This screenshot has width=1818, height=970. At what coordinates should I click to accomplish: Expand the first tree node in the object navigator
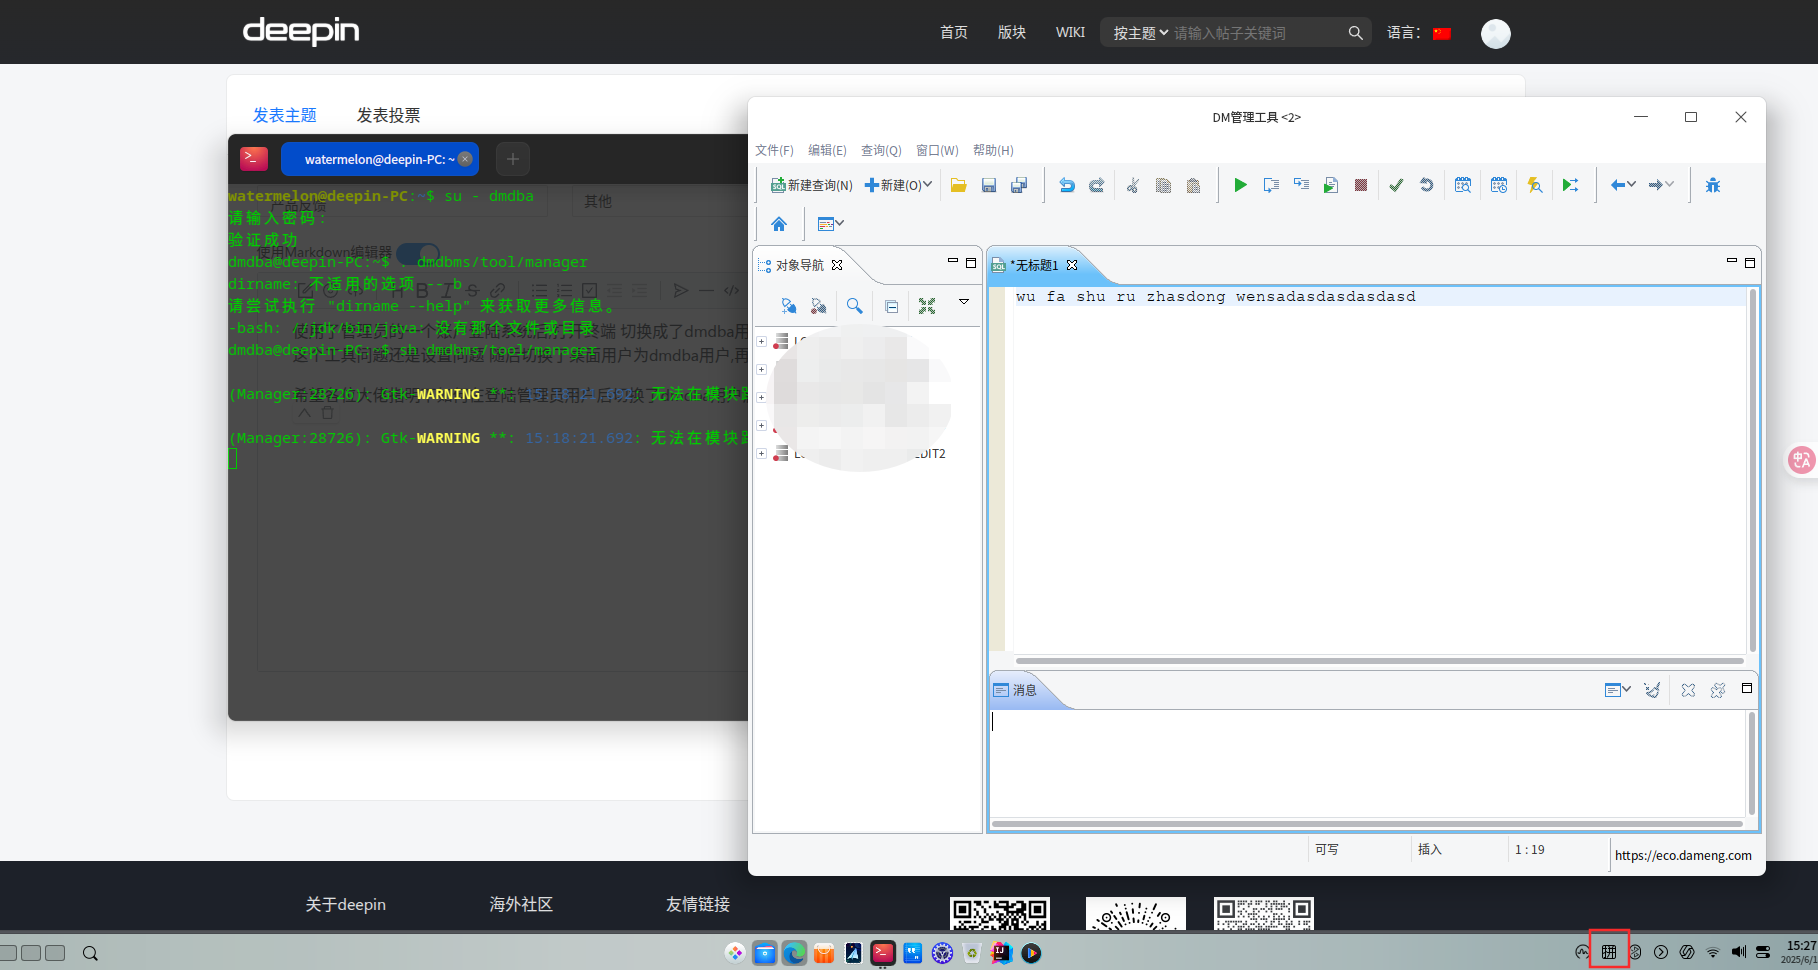(762, 342)
